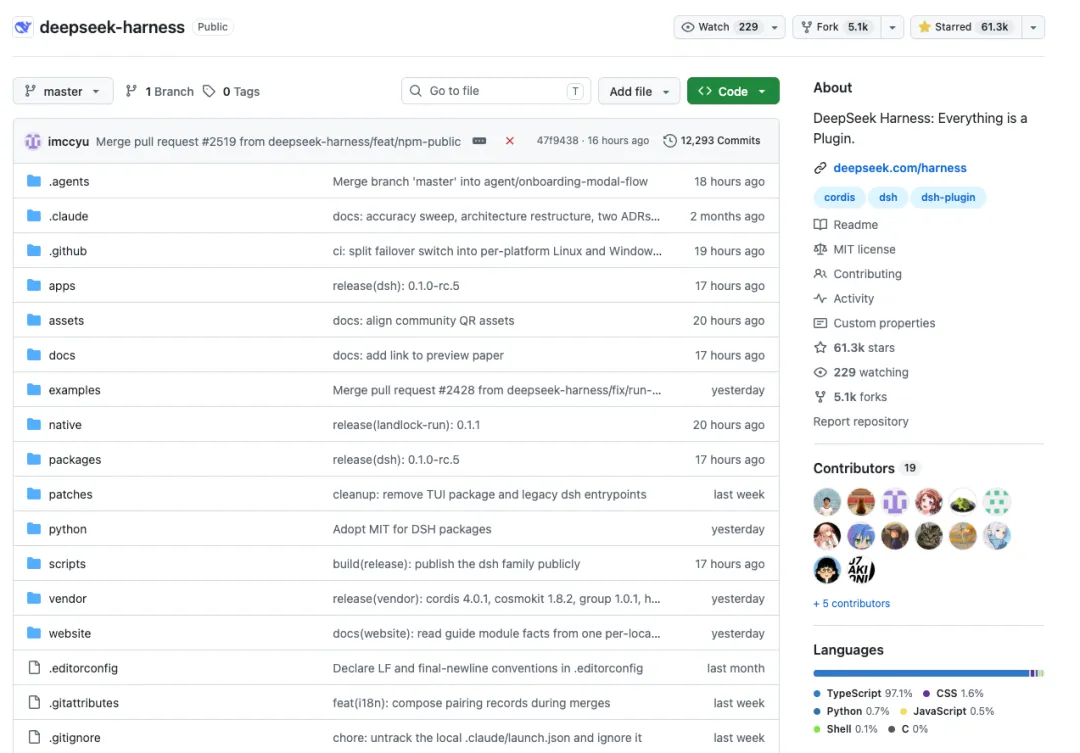Open the green Code dropdown
Screen dimensions: 1080x753
[733, 91]
